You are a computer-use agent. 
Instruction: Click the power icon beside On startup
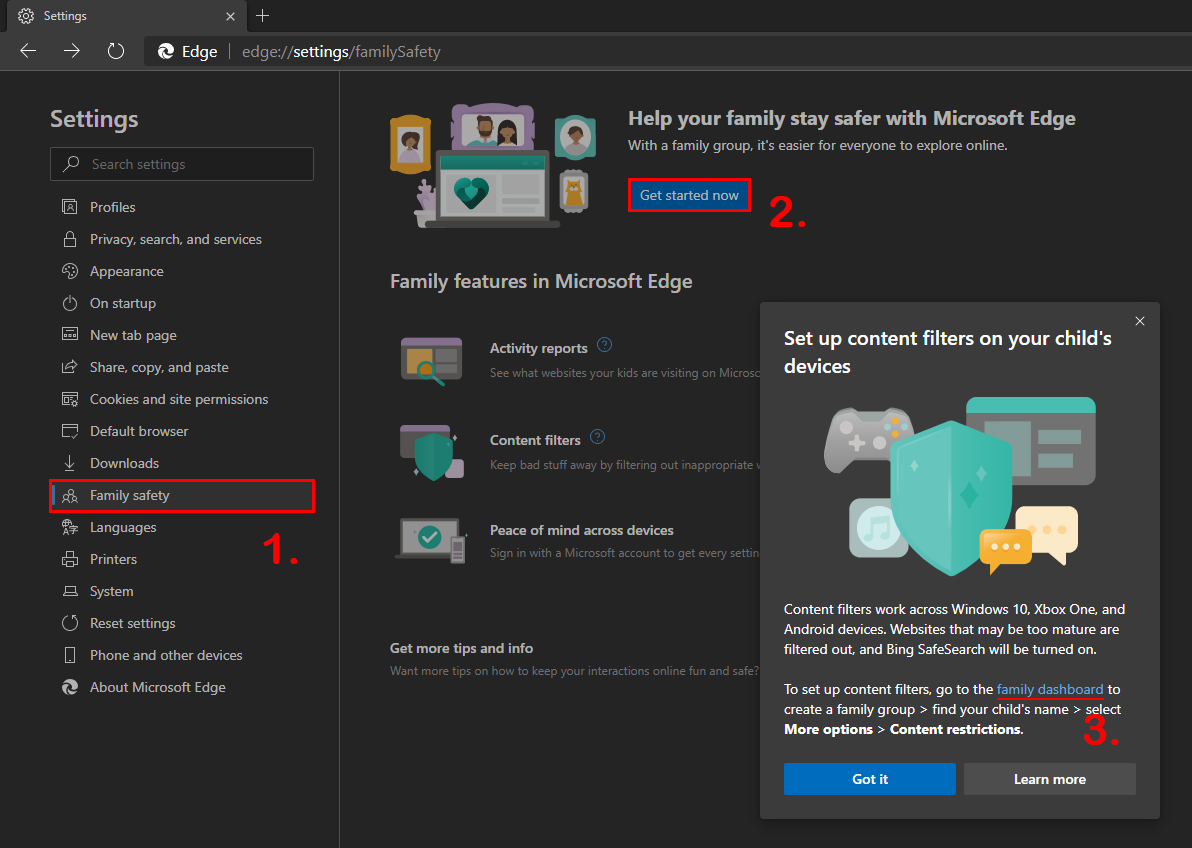pyautogui.click(x=70, y=303)
